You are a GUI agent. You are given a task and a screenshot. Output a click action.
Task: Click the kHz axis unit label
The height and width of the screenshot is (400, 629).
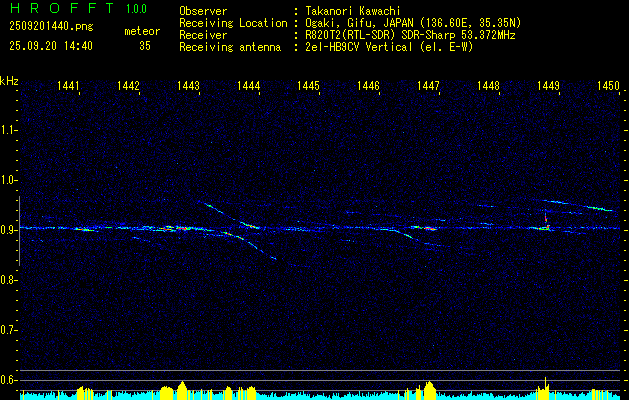pyautogui.click(x=9, y=81)
